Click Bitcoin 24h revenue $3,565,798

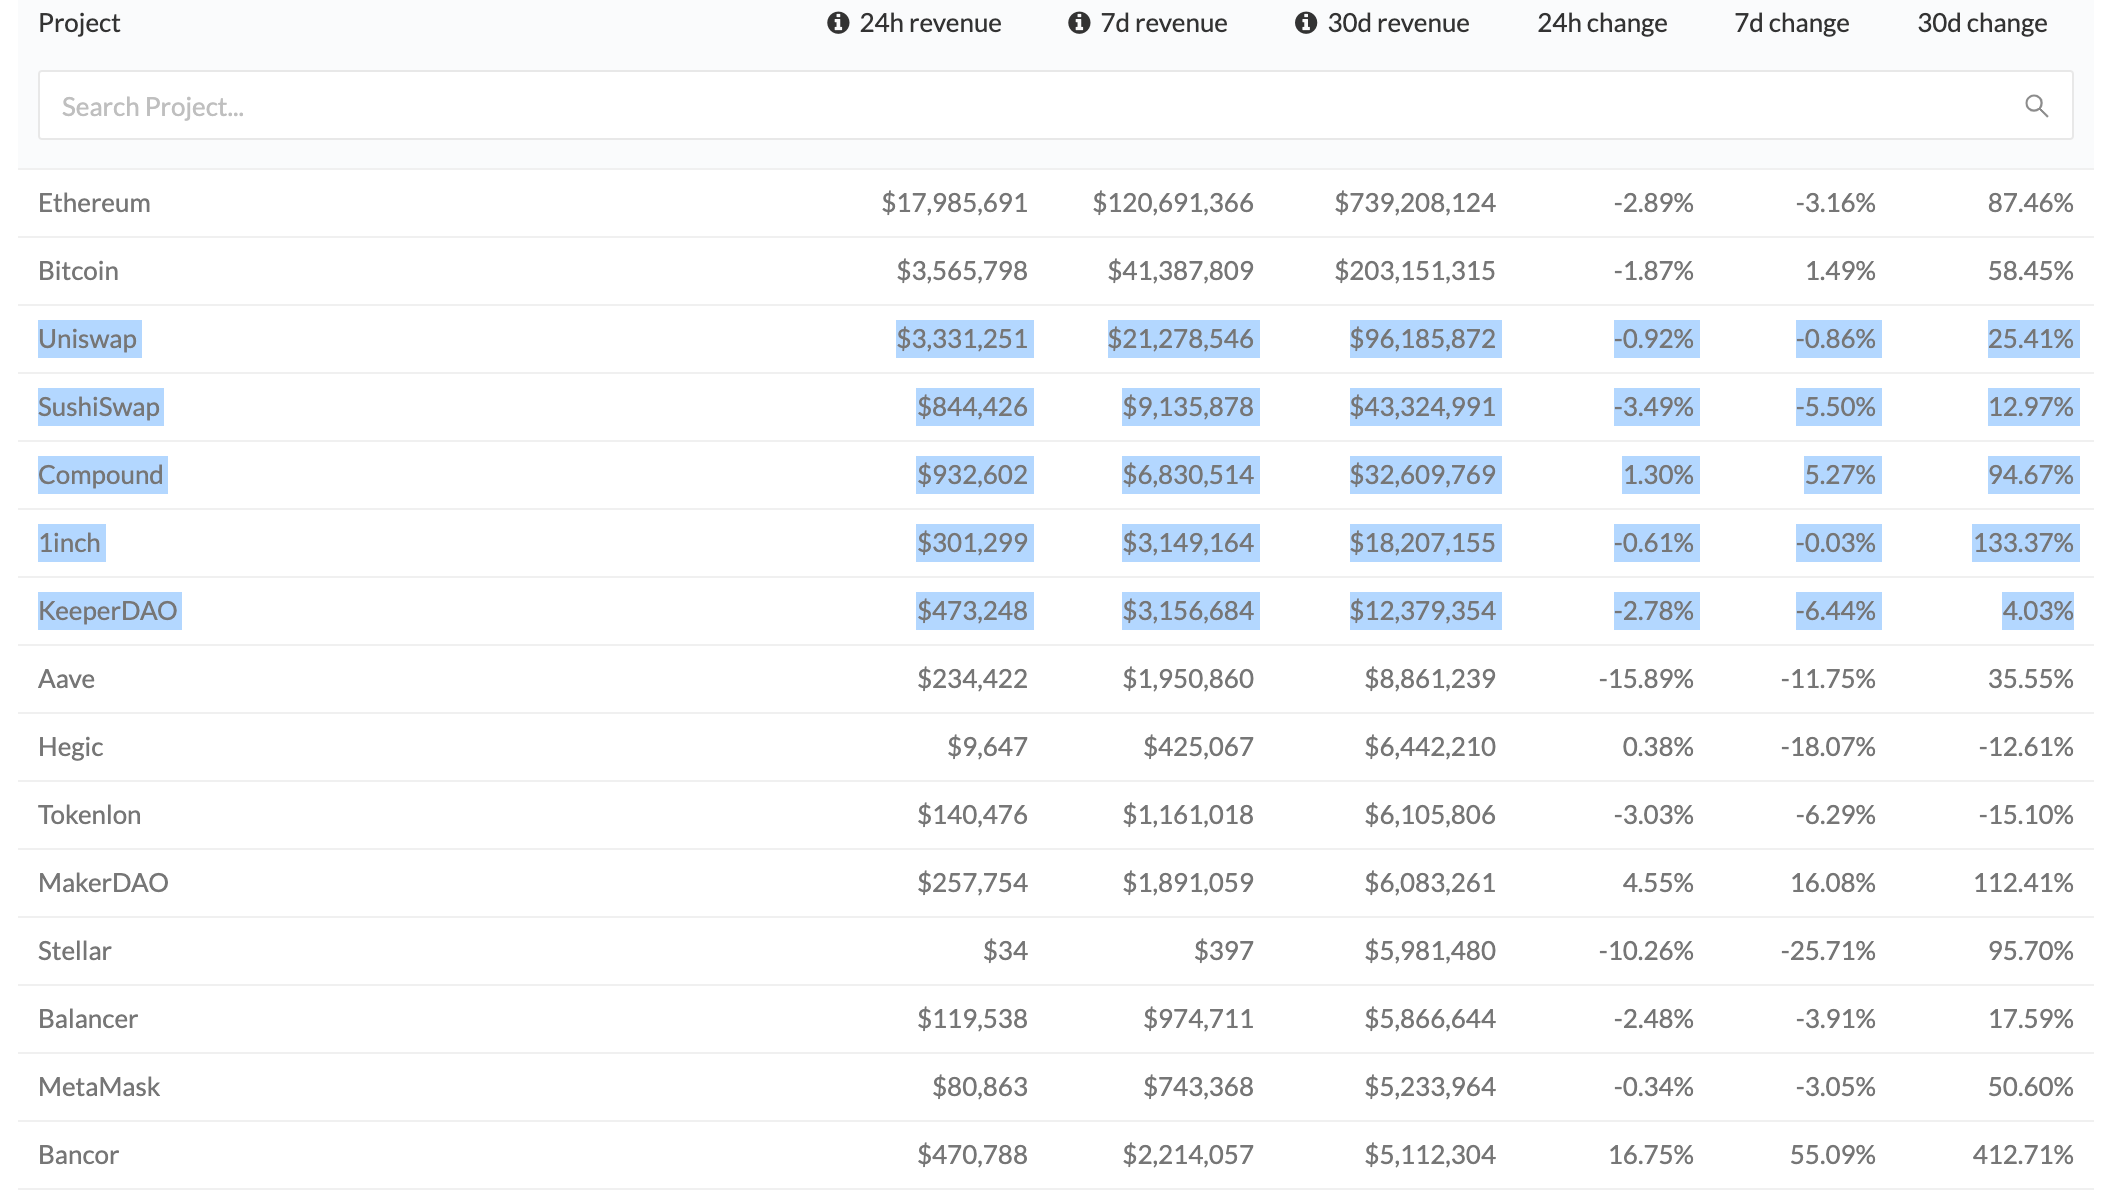962,271
